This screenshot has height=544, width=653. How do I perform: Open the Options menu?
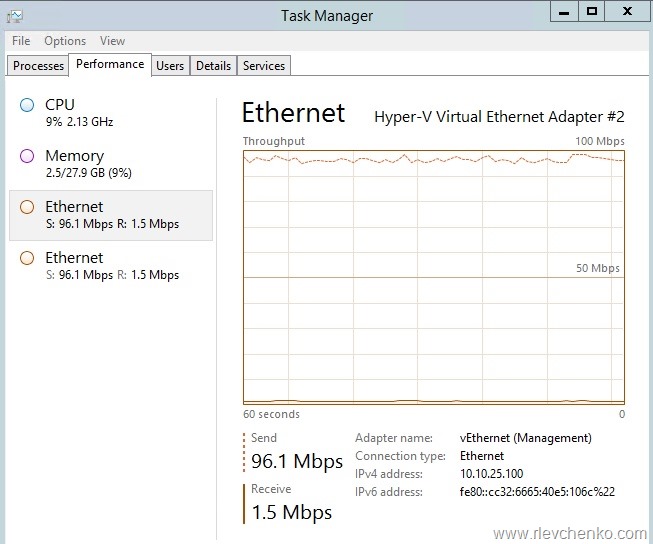(65, 41)
